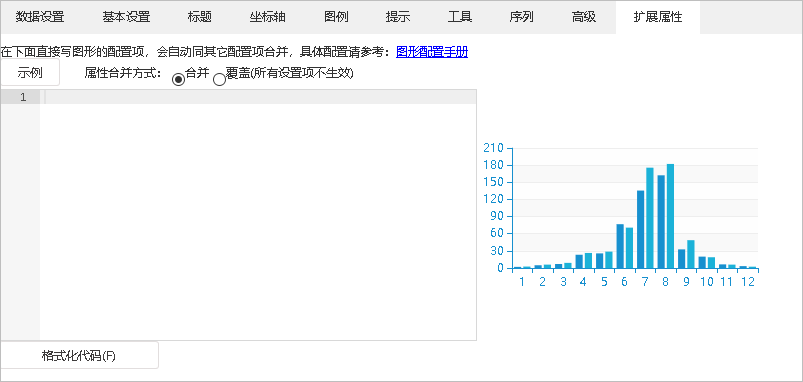Open the 工具 tab

click(459, 17)
